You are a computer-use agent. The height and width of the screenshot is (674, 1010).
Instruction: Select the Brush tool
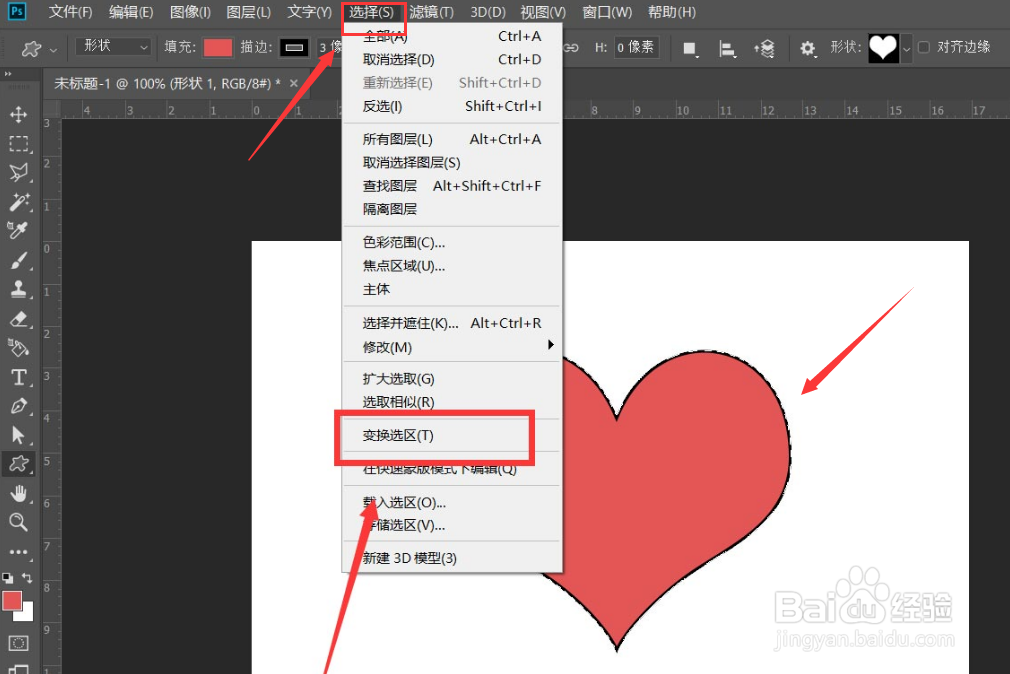[x=18, y=260]
